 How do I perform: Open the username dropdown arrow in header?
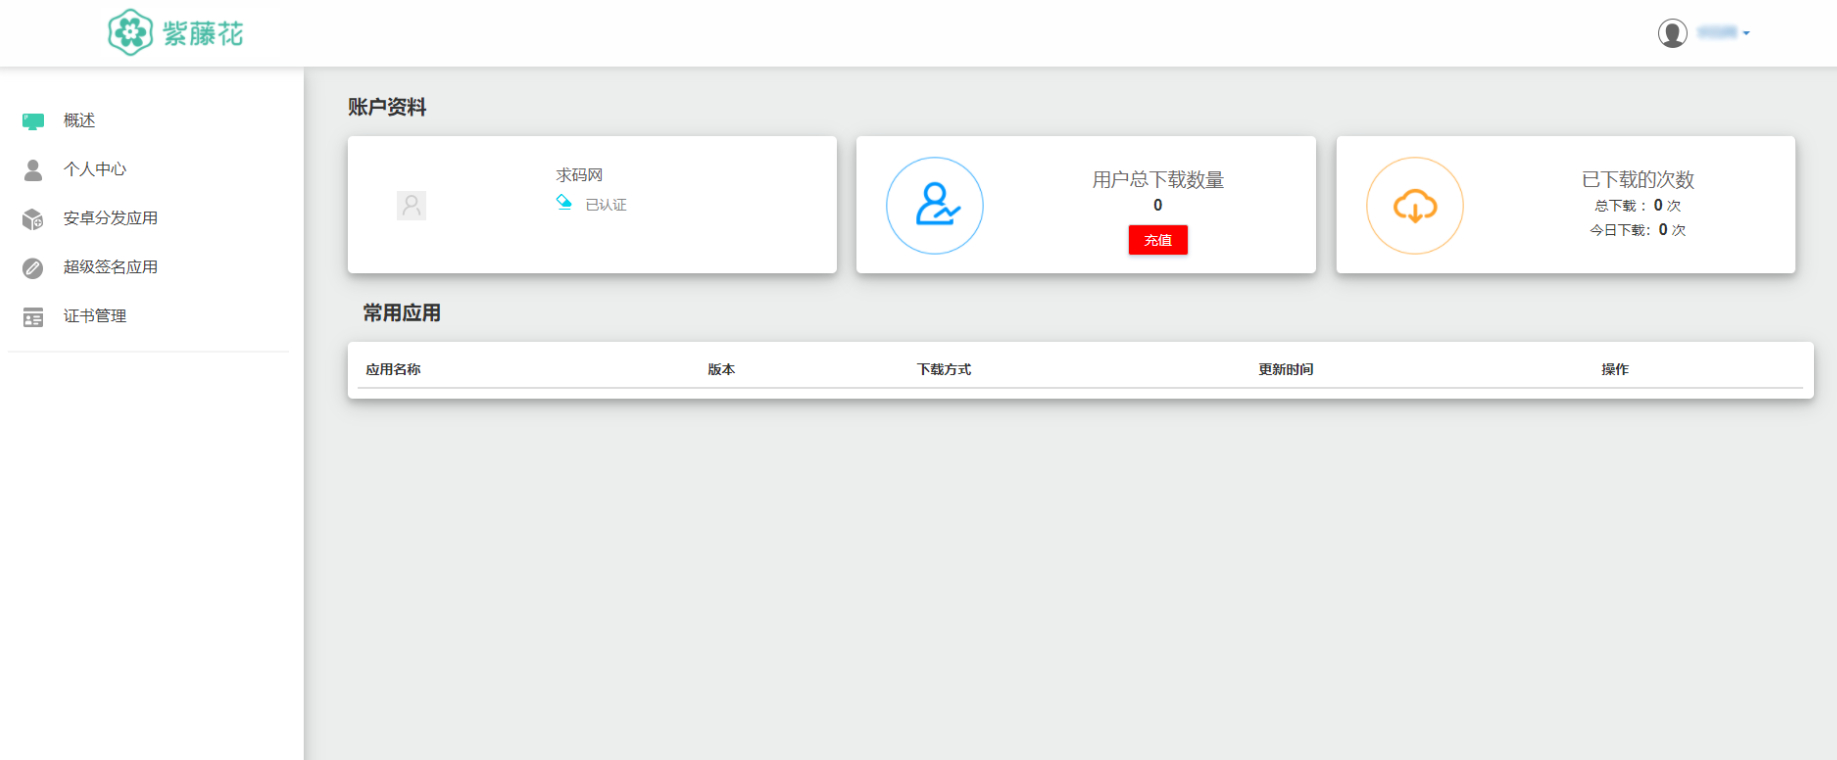click(1746, 33)
